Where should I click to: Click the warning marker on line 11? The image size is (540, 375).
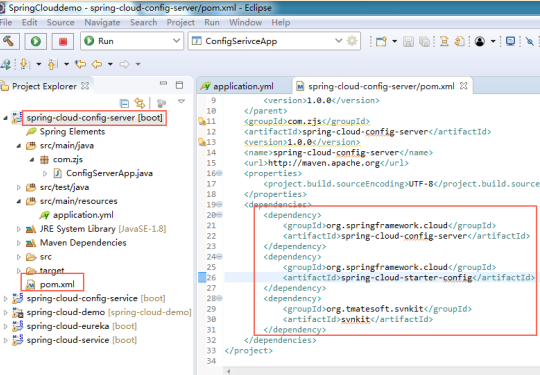click(x=202, y=121)
